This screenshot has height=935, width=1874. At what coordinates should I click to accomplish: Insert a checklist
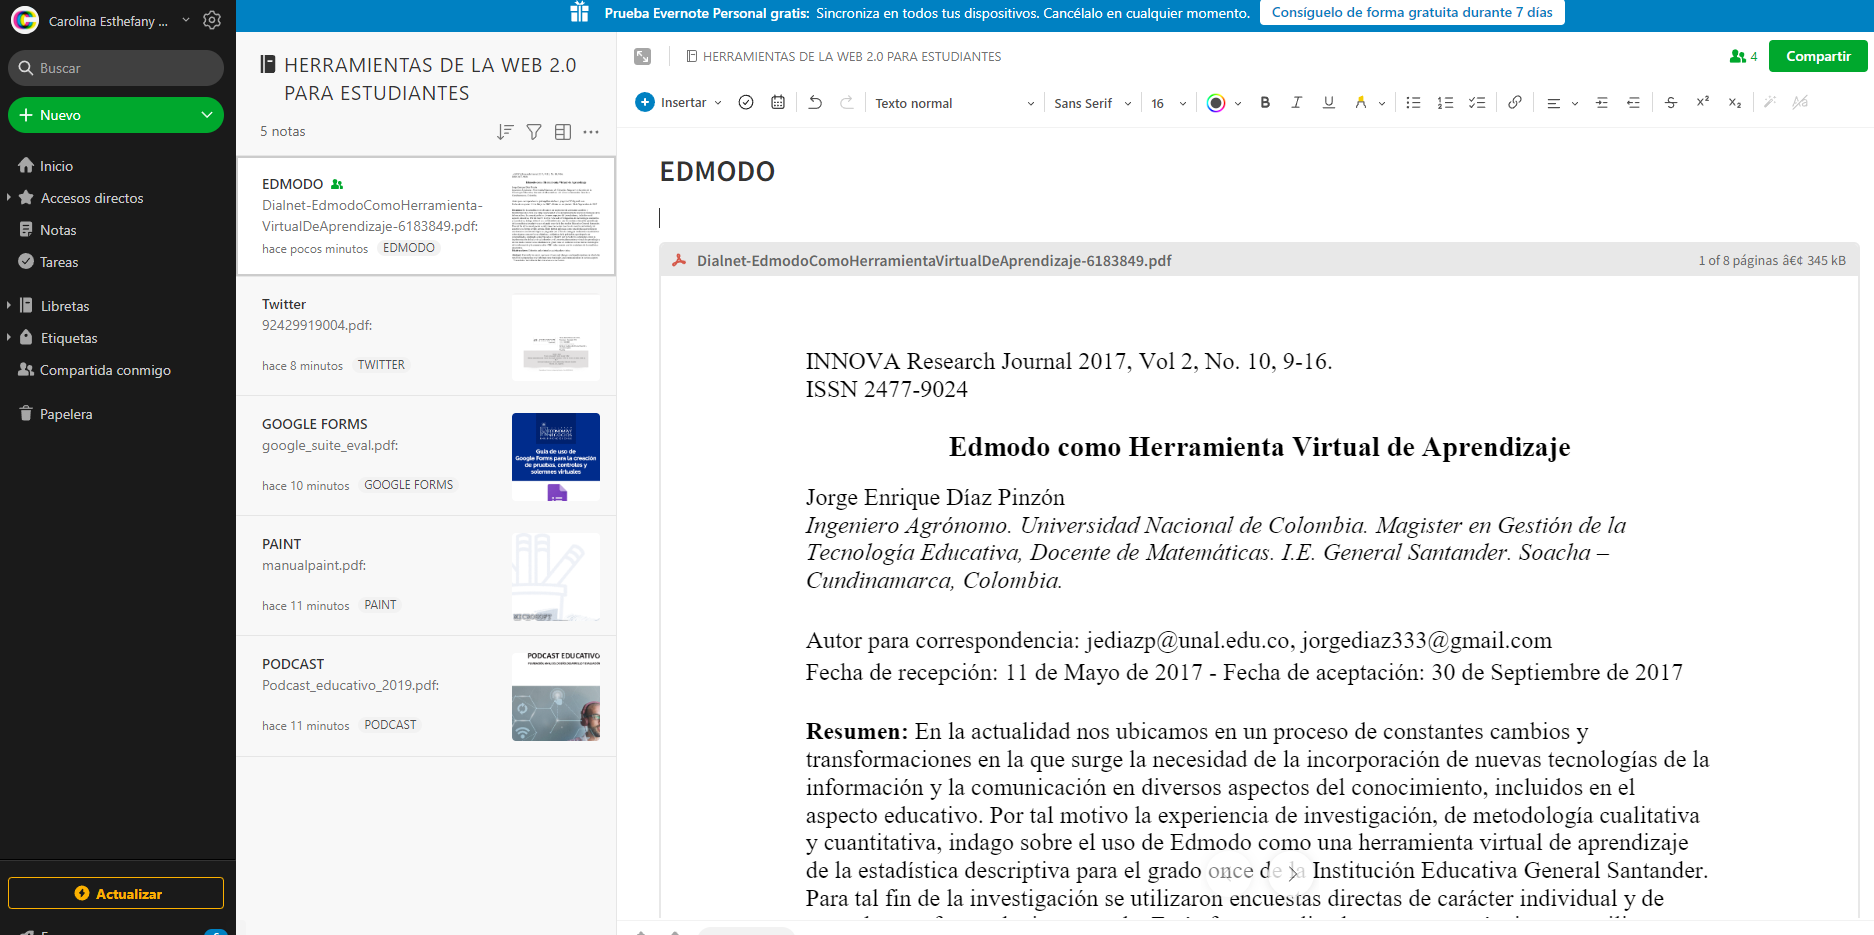pyautogui.click(x=1477, y=102)
